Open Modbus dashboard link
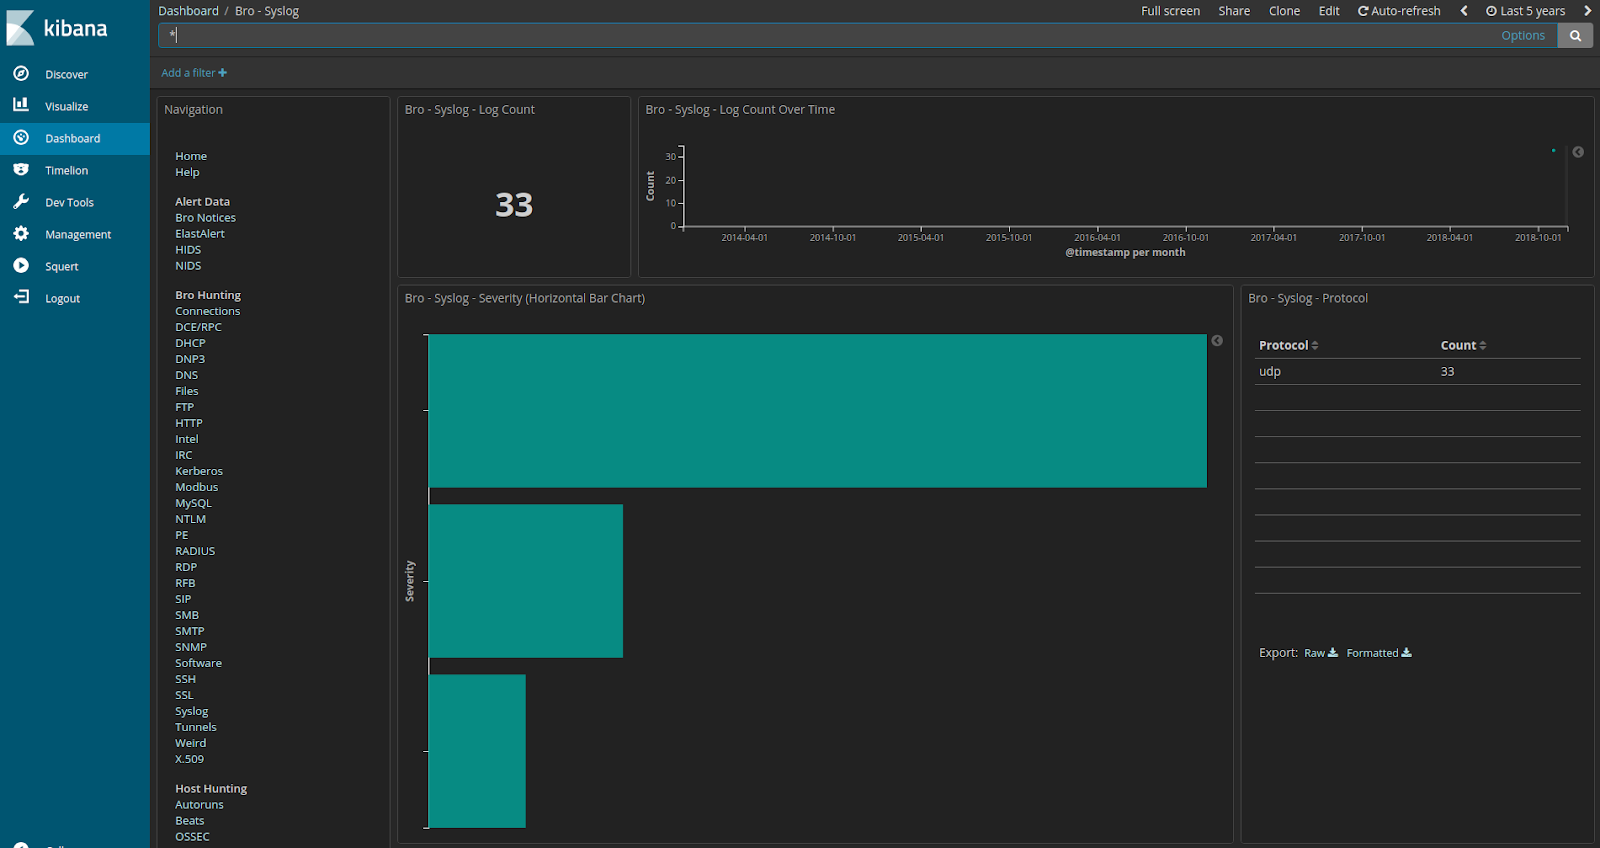 click(x=196, y=487)
